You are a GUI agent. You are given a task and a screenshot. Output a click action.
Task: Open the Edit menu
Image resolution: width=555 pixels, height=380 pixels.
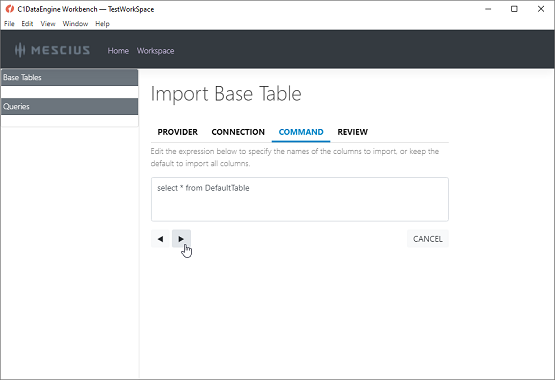[27, 24]
